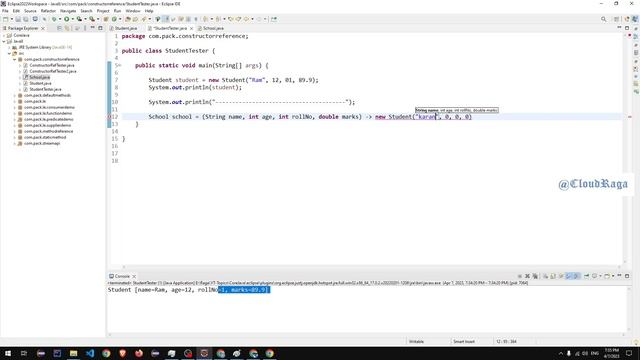Screen dimensions: 640x360
Task: Toggle the highlighted toolbar button right of Mark Occurrences
Action: coord(165,19)
